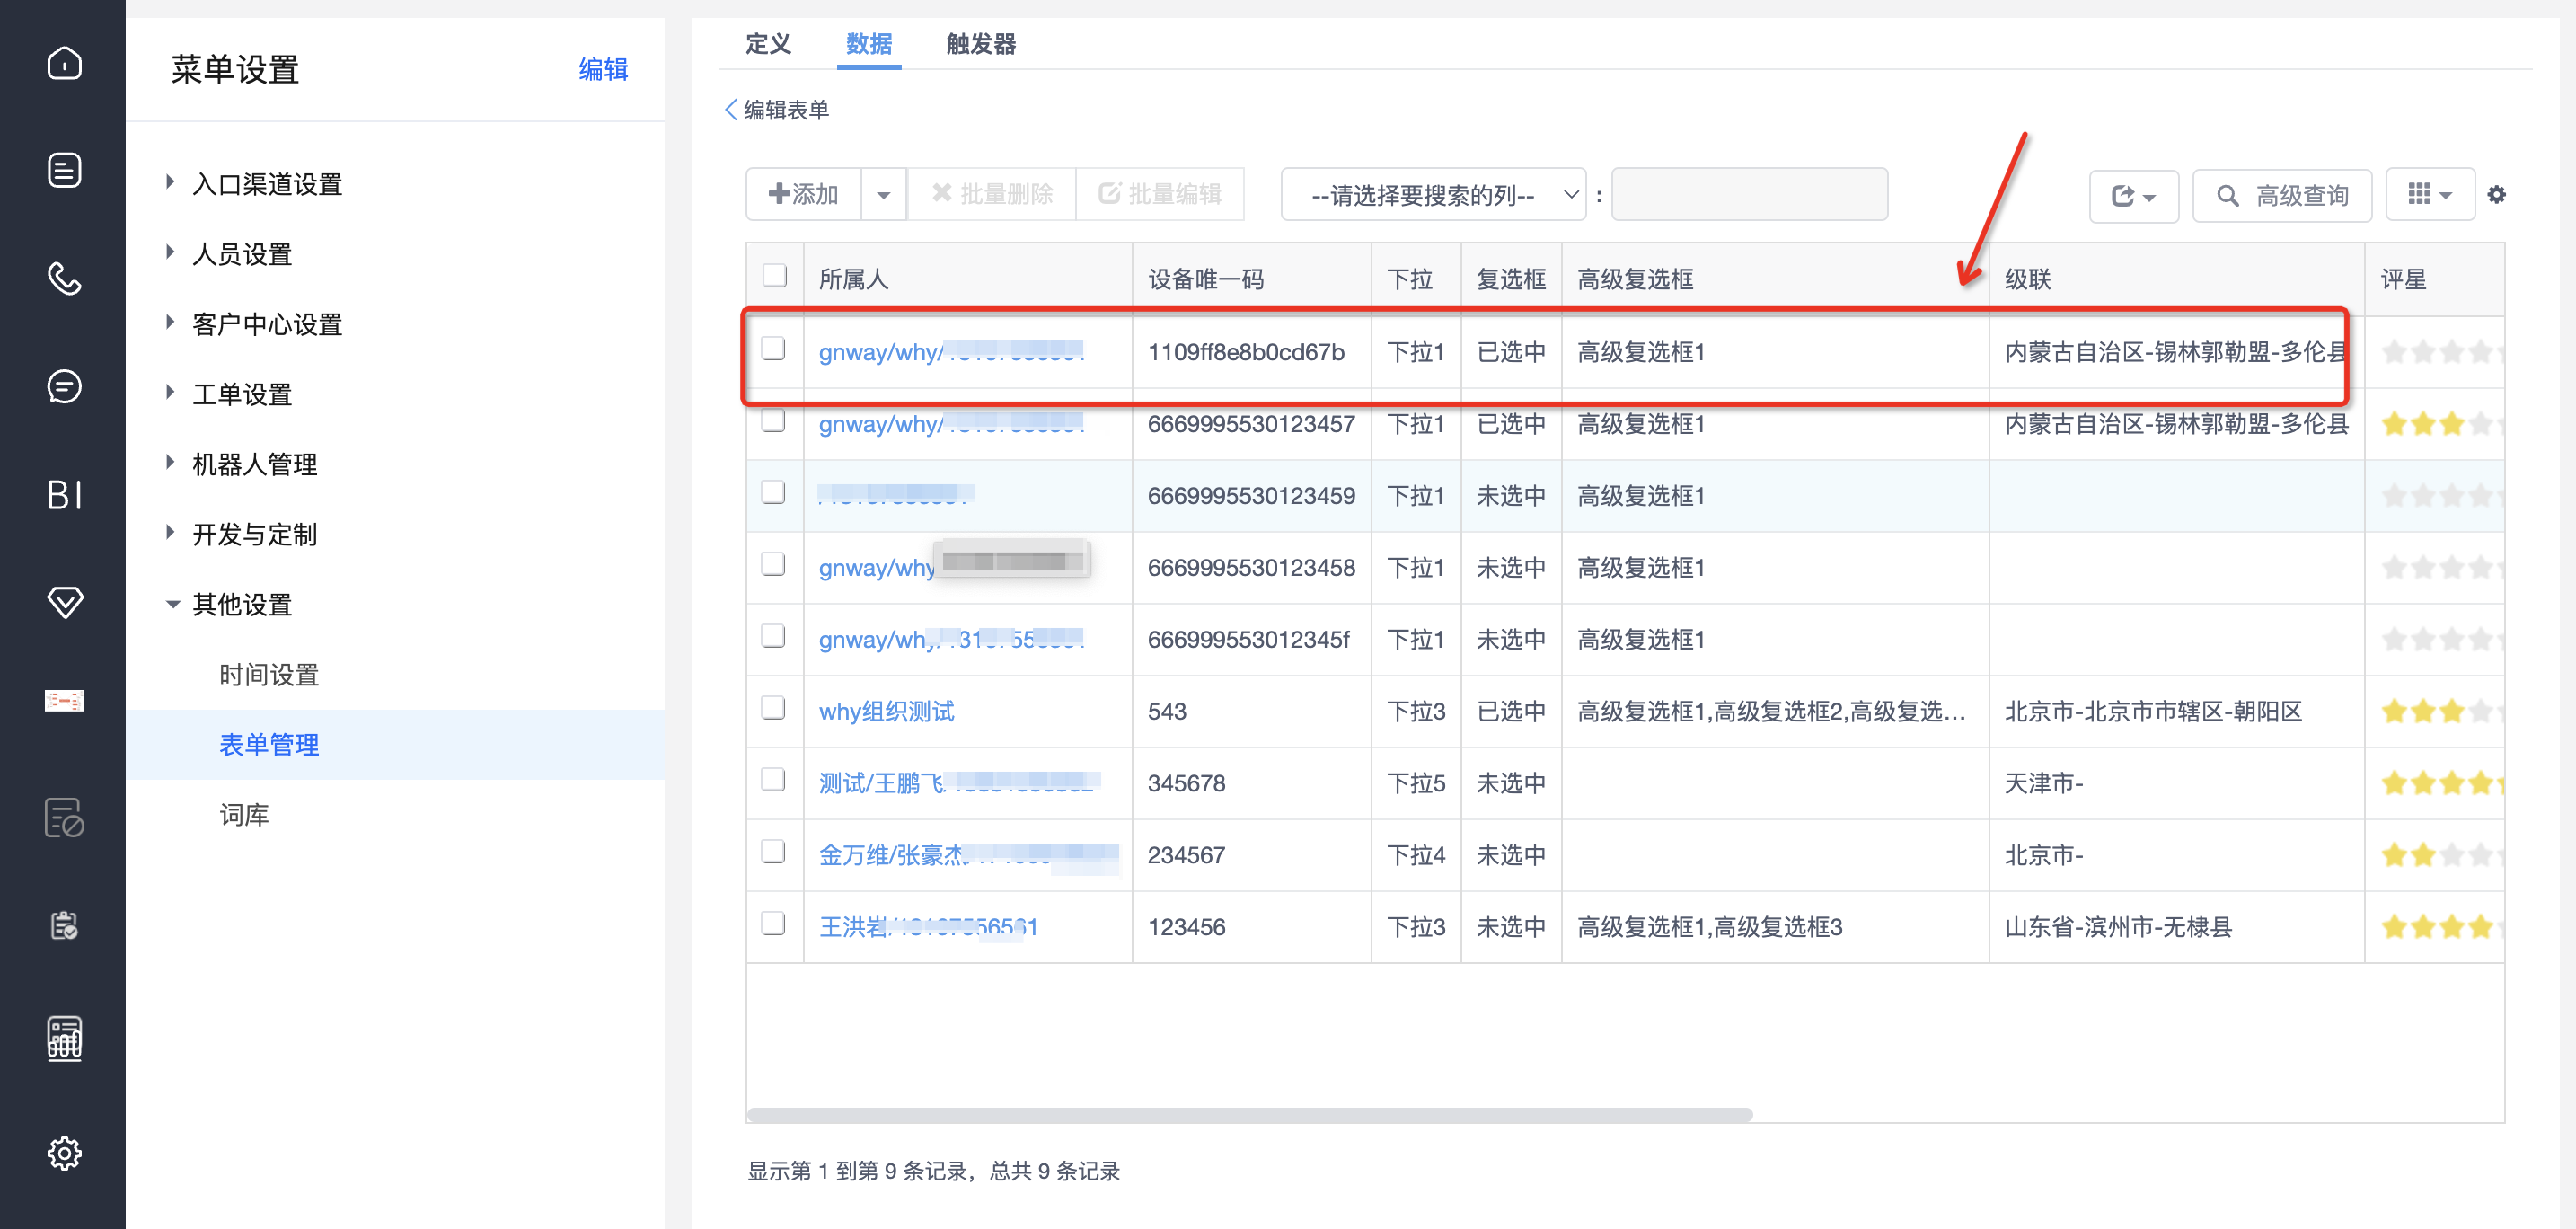Viewport: 2576px width, 1229px height.
Task: Click the horizontal scrollbar under the table
Action: coord(1249,1115)
